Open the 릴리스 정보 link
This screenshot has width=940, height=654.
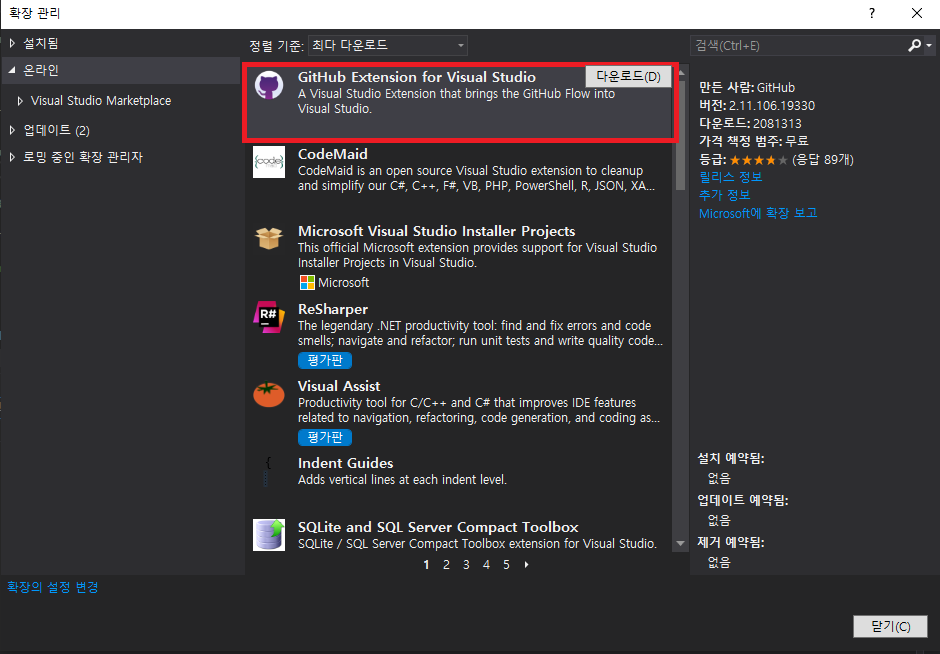click(730, 177)
